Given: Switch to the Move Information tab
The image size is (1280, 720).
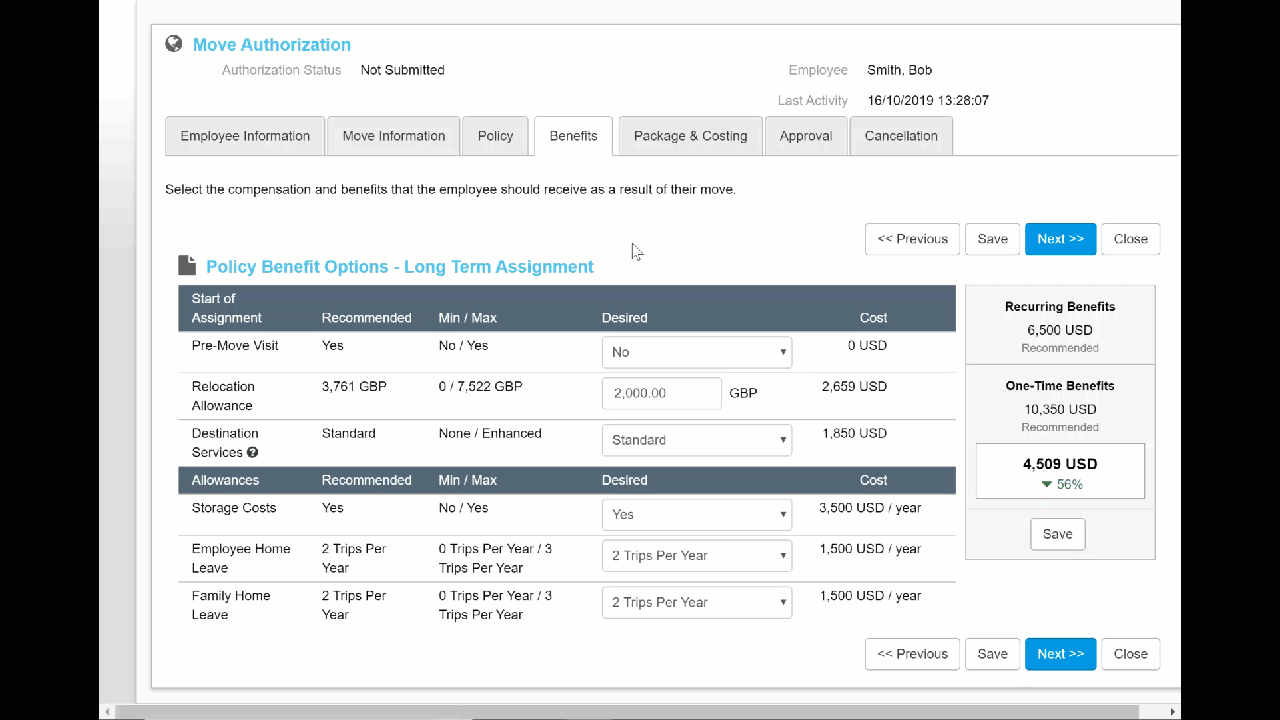Looking at the screenshot, I should click(394, 136).
